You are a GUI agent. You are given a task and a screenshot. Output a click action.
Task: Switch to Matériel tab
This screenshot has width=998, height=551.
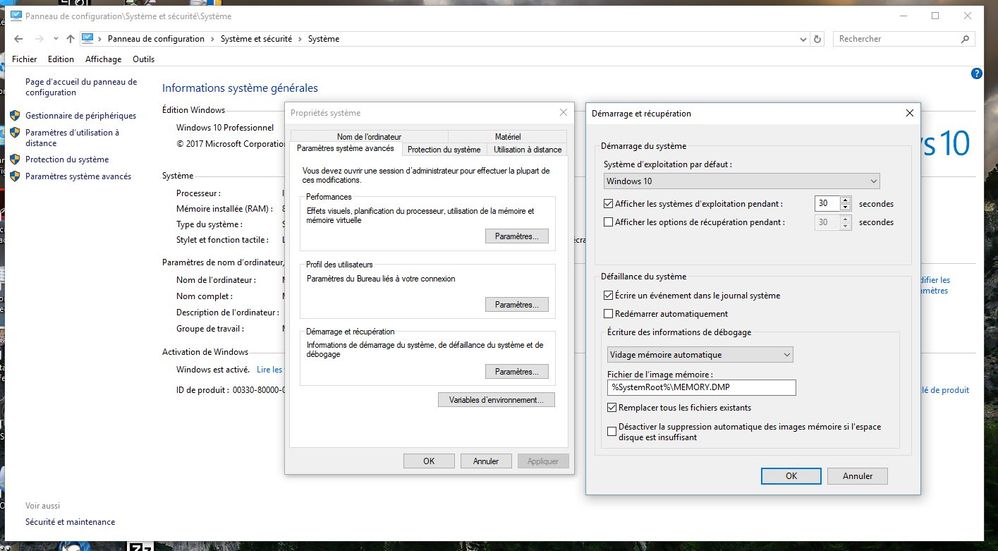point(507,137)
